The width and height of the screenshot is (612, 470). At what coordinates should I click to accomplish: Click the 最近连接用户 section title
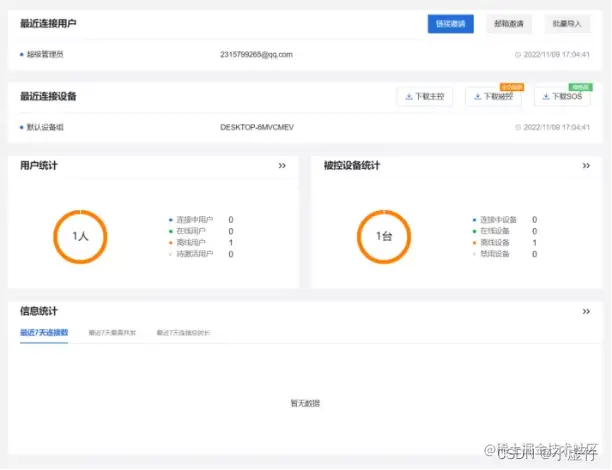[48, 24]
